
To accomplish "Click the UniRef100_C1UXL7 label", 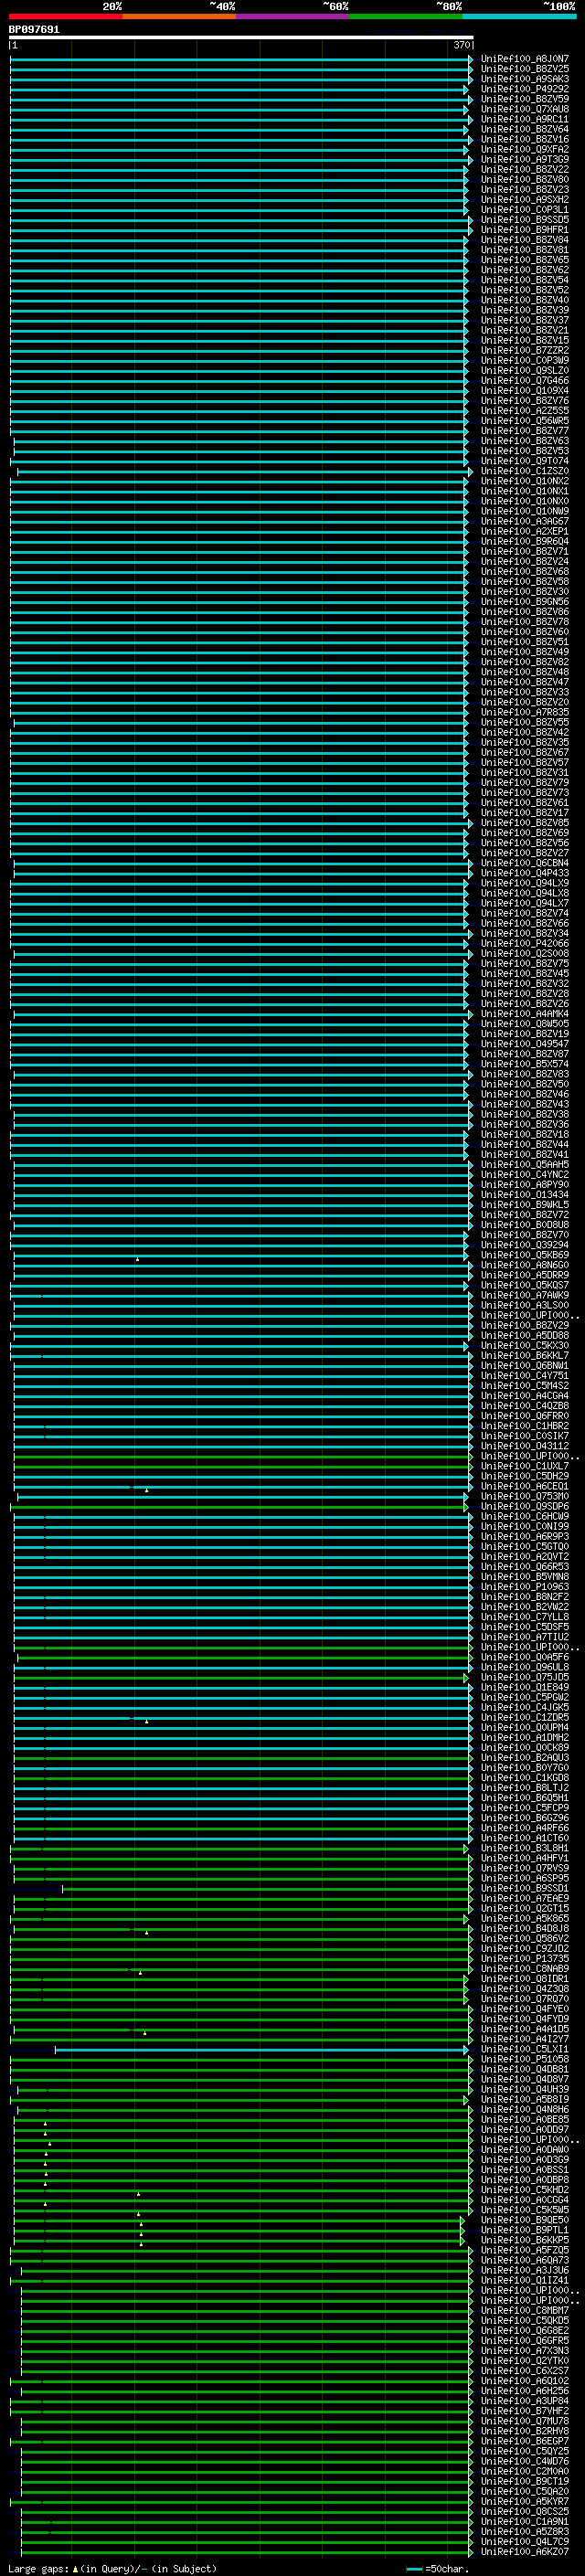I will tap(524, 1466).
